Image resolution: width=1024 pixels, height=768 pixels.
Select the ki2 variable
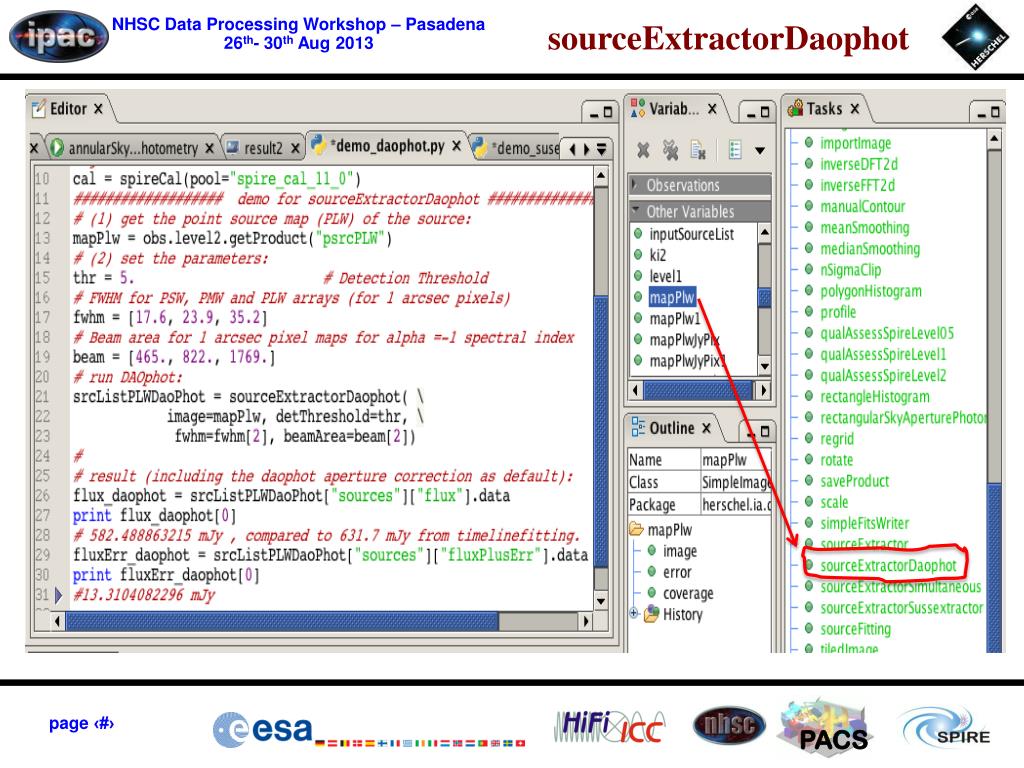point(658,255)
